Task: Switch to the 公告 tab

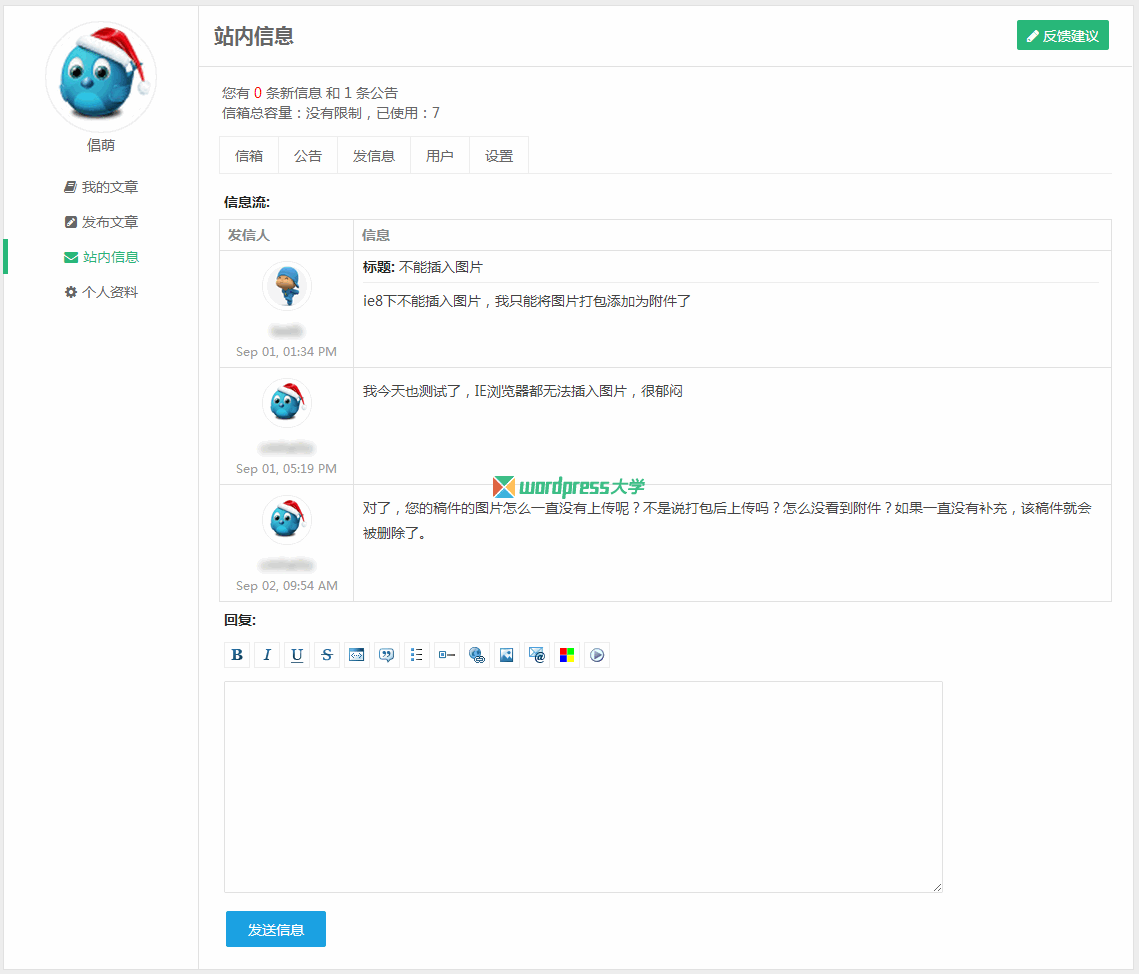Action: coord(307,155)
